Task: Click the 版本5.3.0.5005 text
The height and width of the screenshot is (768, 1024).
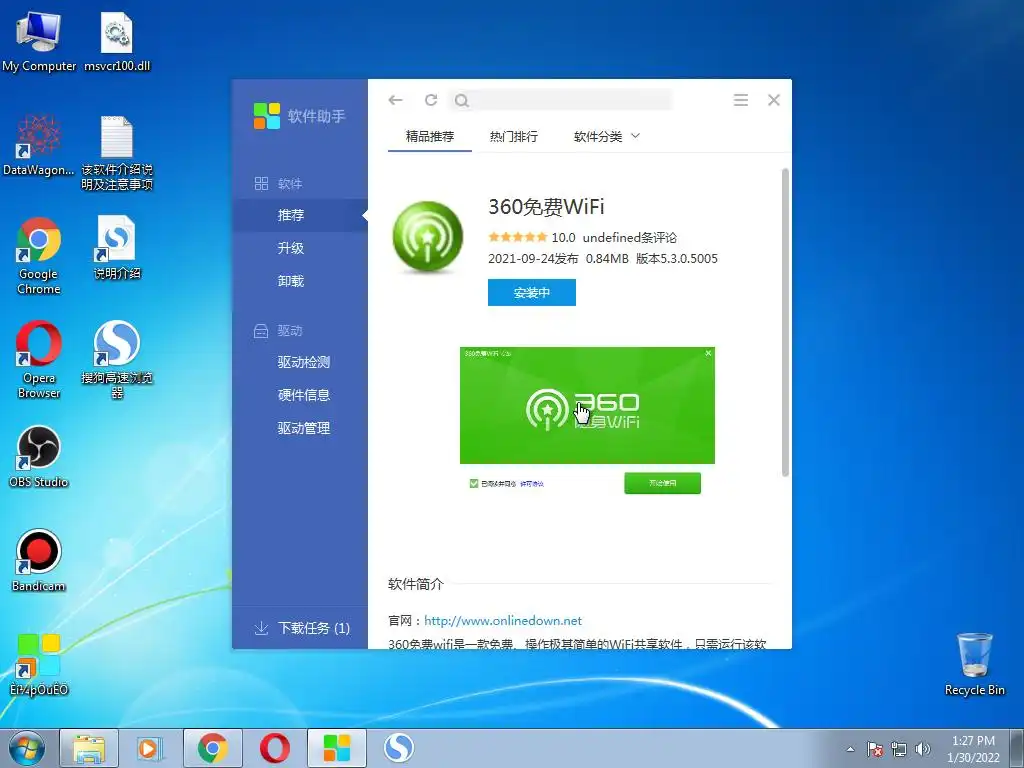Action: 677,259
